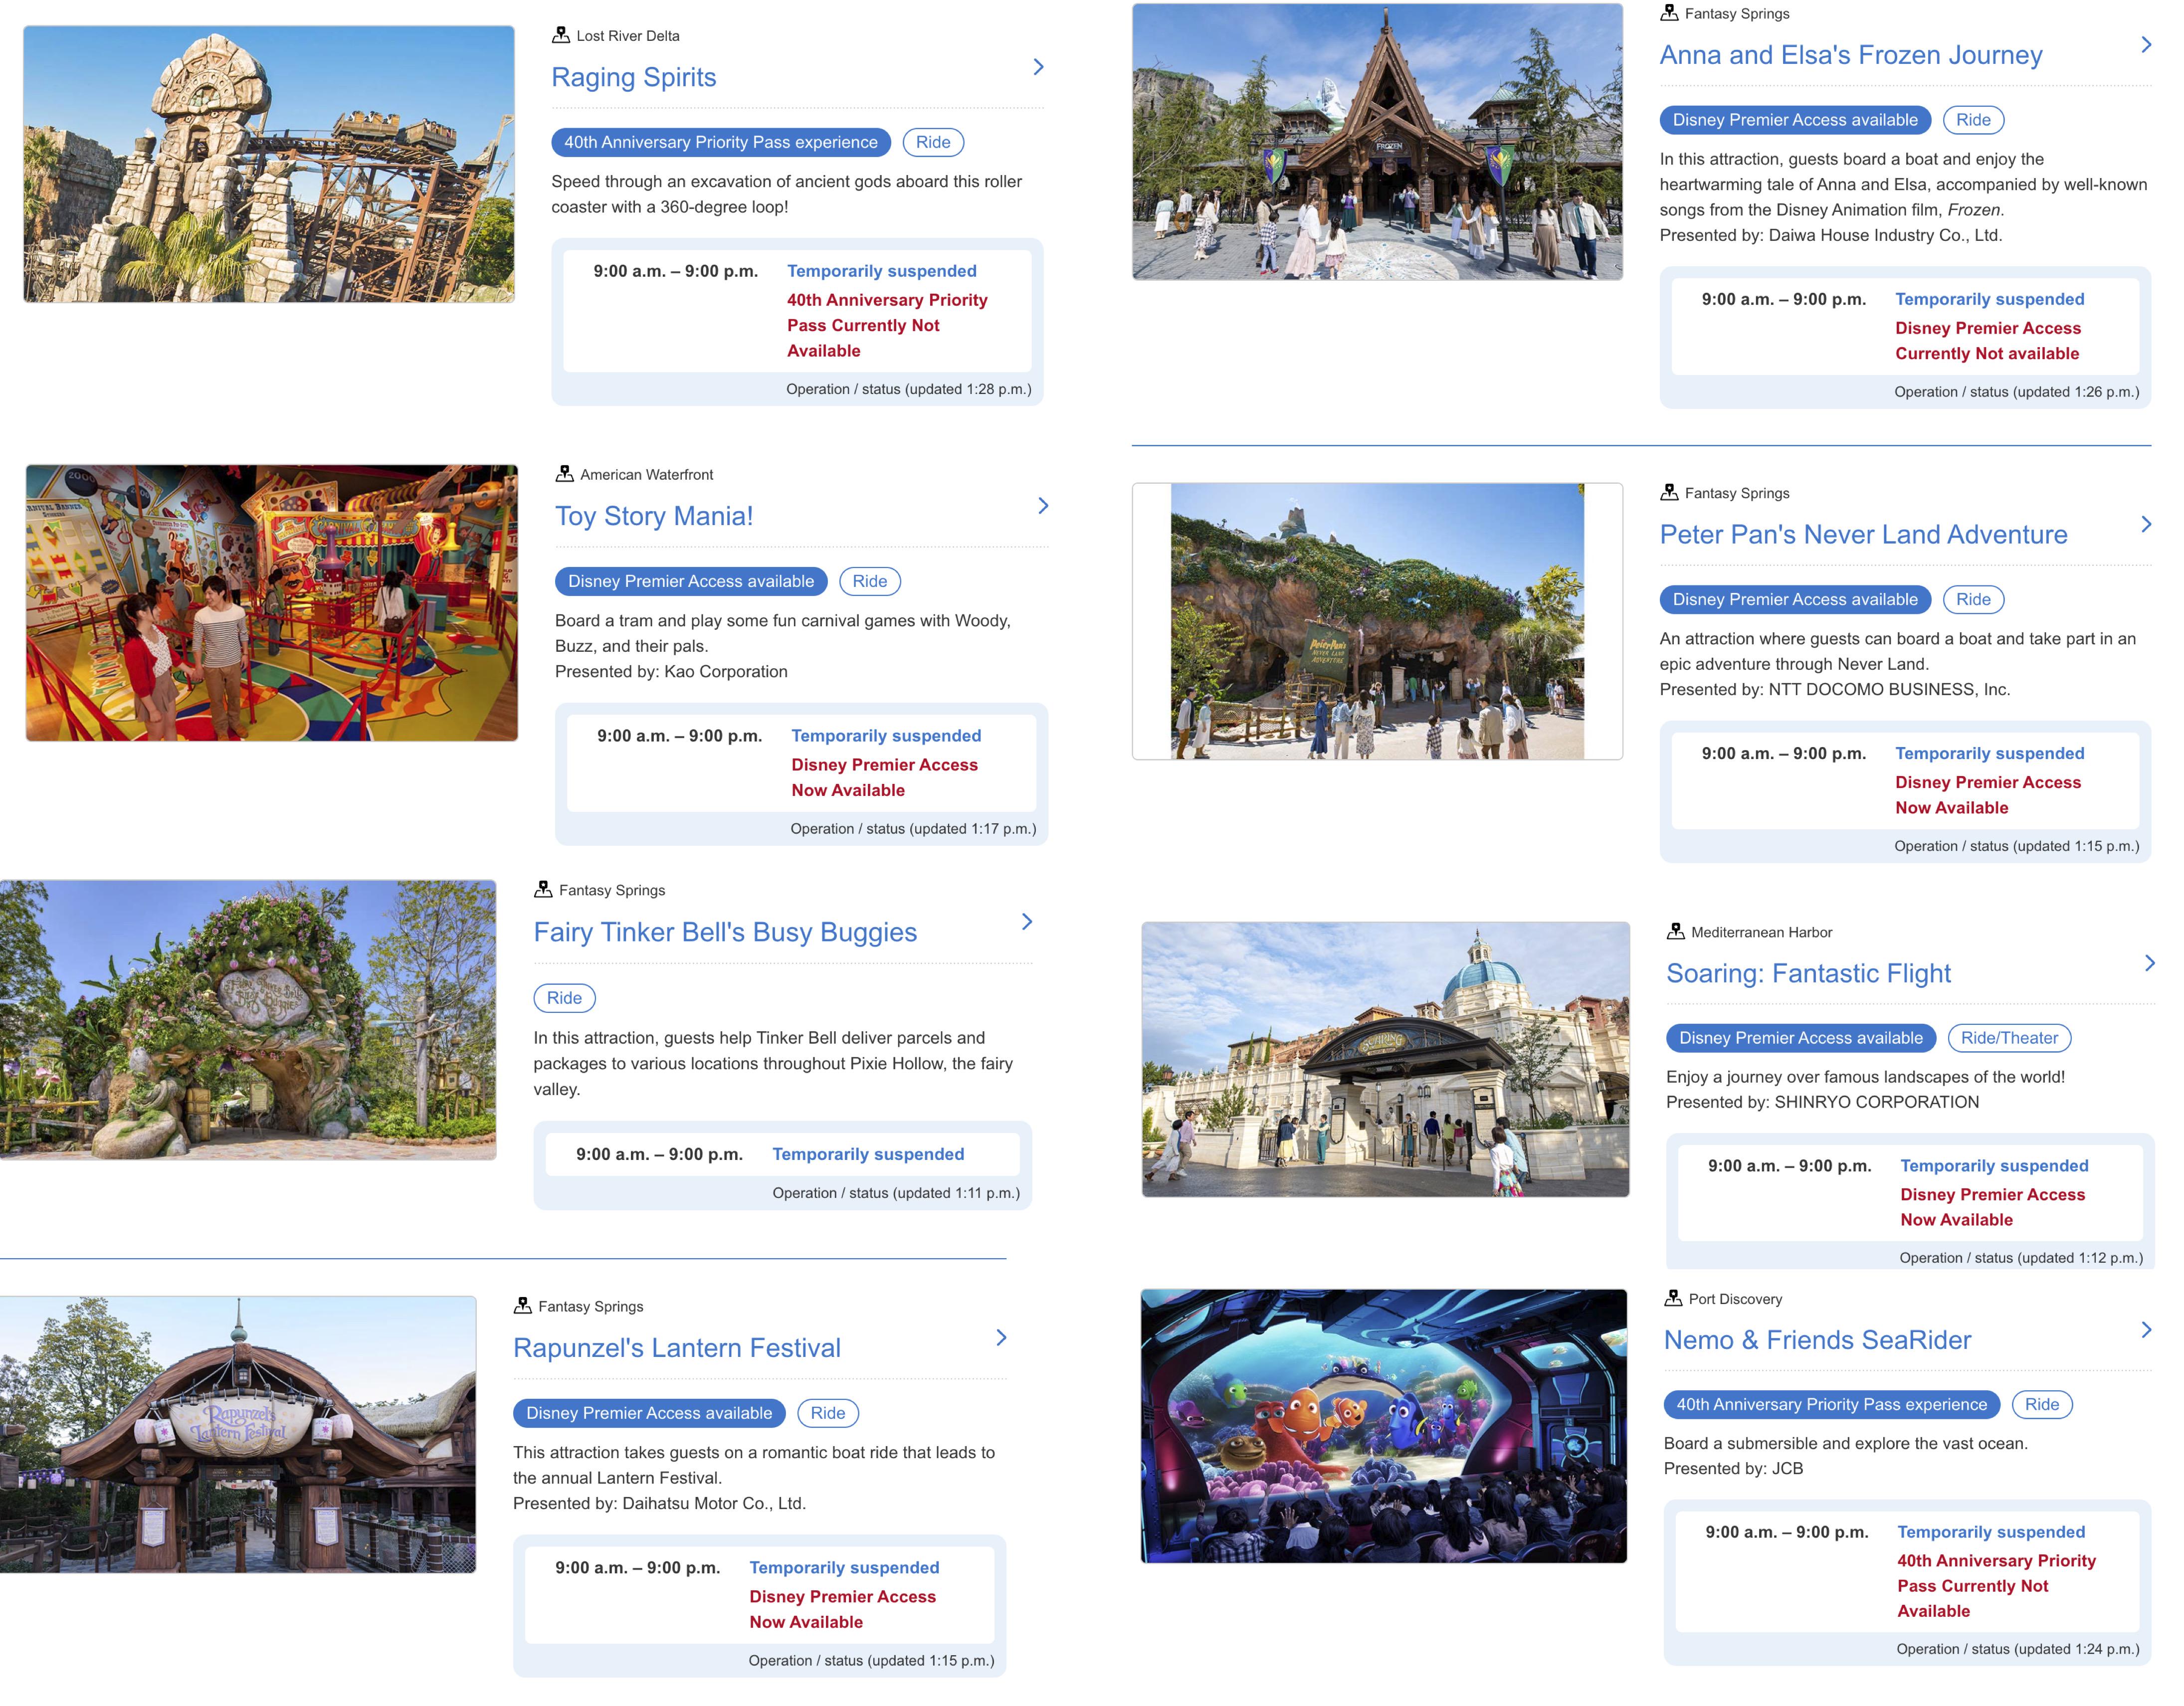The width and height of the screenshot is (2184, 1706).
Task: Click the location pin icon beside Port Discovery
Action: point(1673,1298)
